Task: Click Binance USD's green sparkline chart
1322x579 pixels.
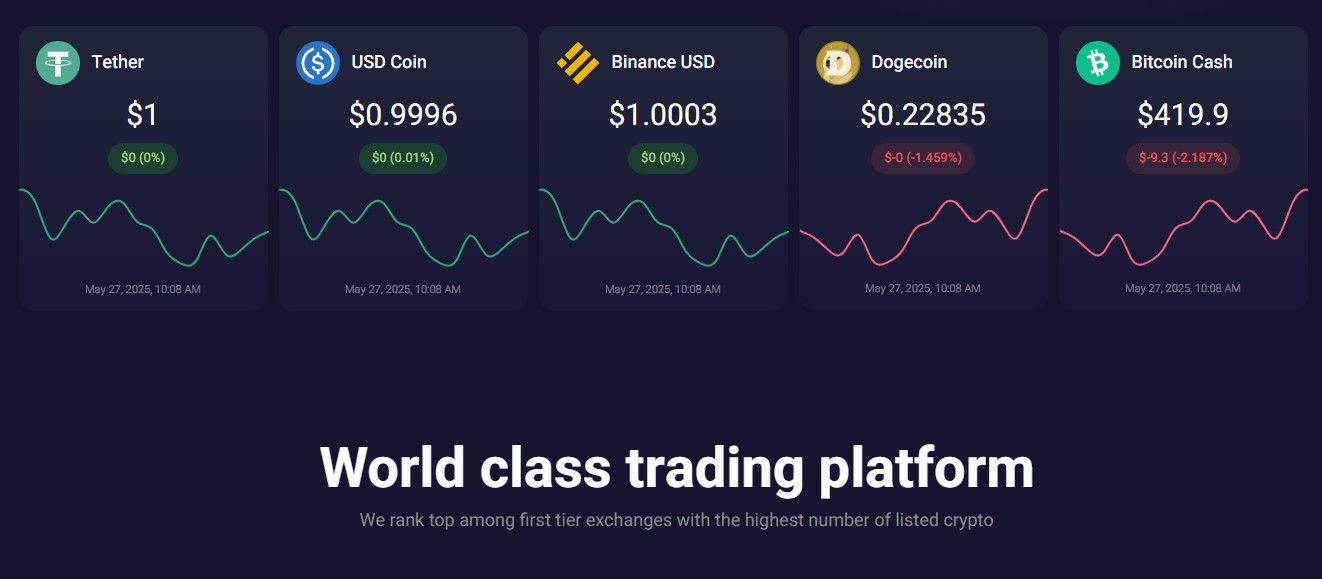Action: click(663, 227)
